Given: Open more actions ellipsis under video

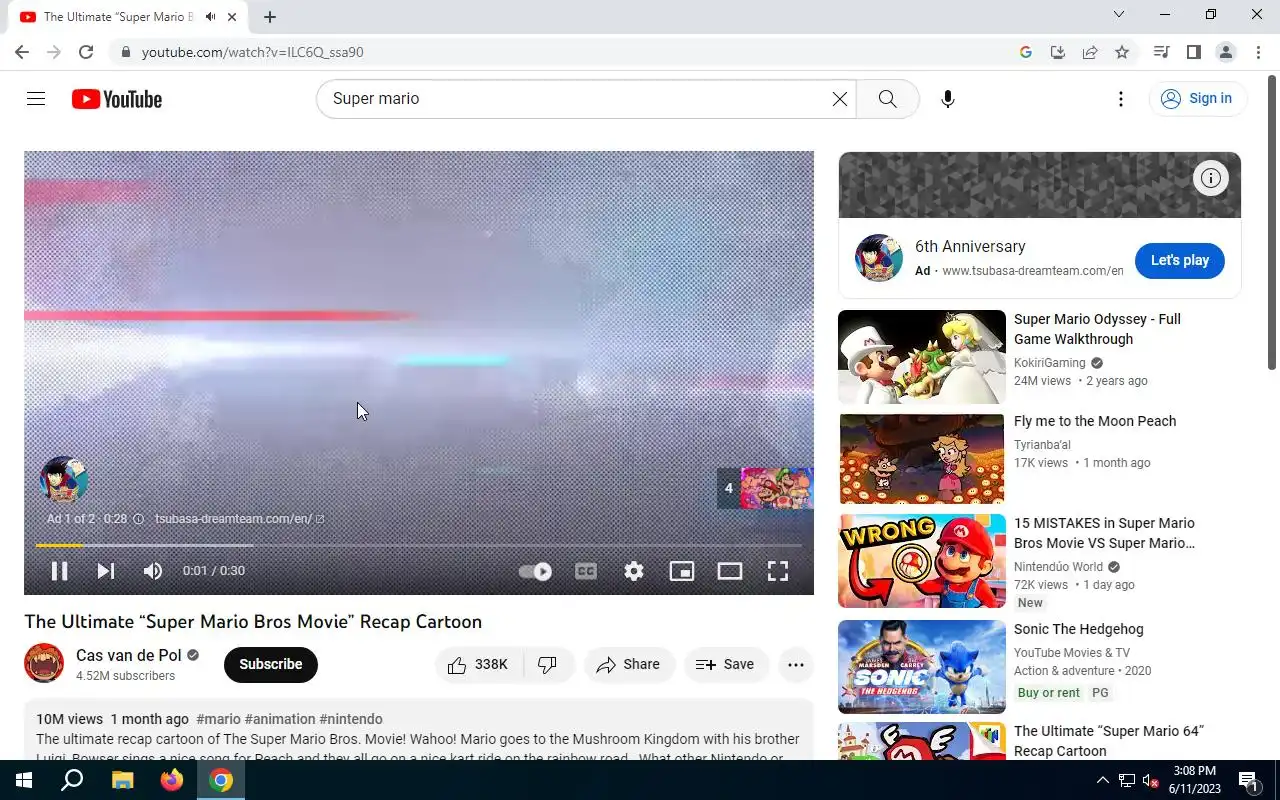Looking at the screenshot, I should (x=796, y=665).
